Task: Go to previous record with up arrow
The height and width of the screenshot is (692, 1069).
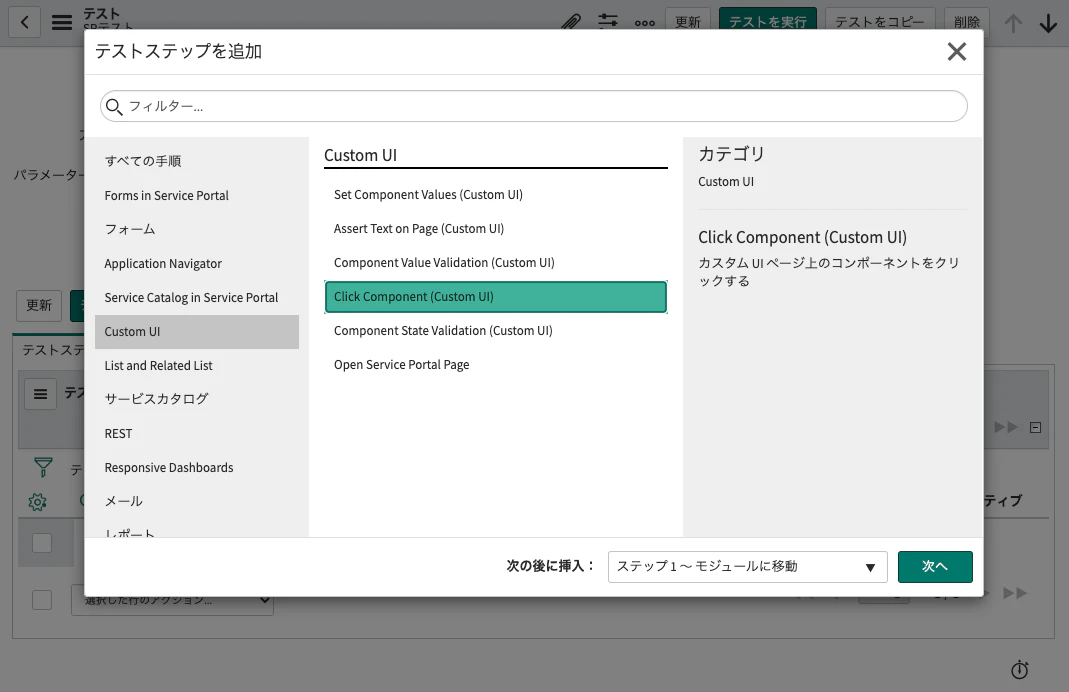Action: point(1013,23)
